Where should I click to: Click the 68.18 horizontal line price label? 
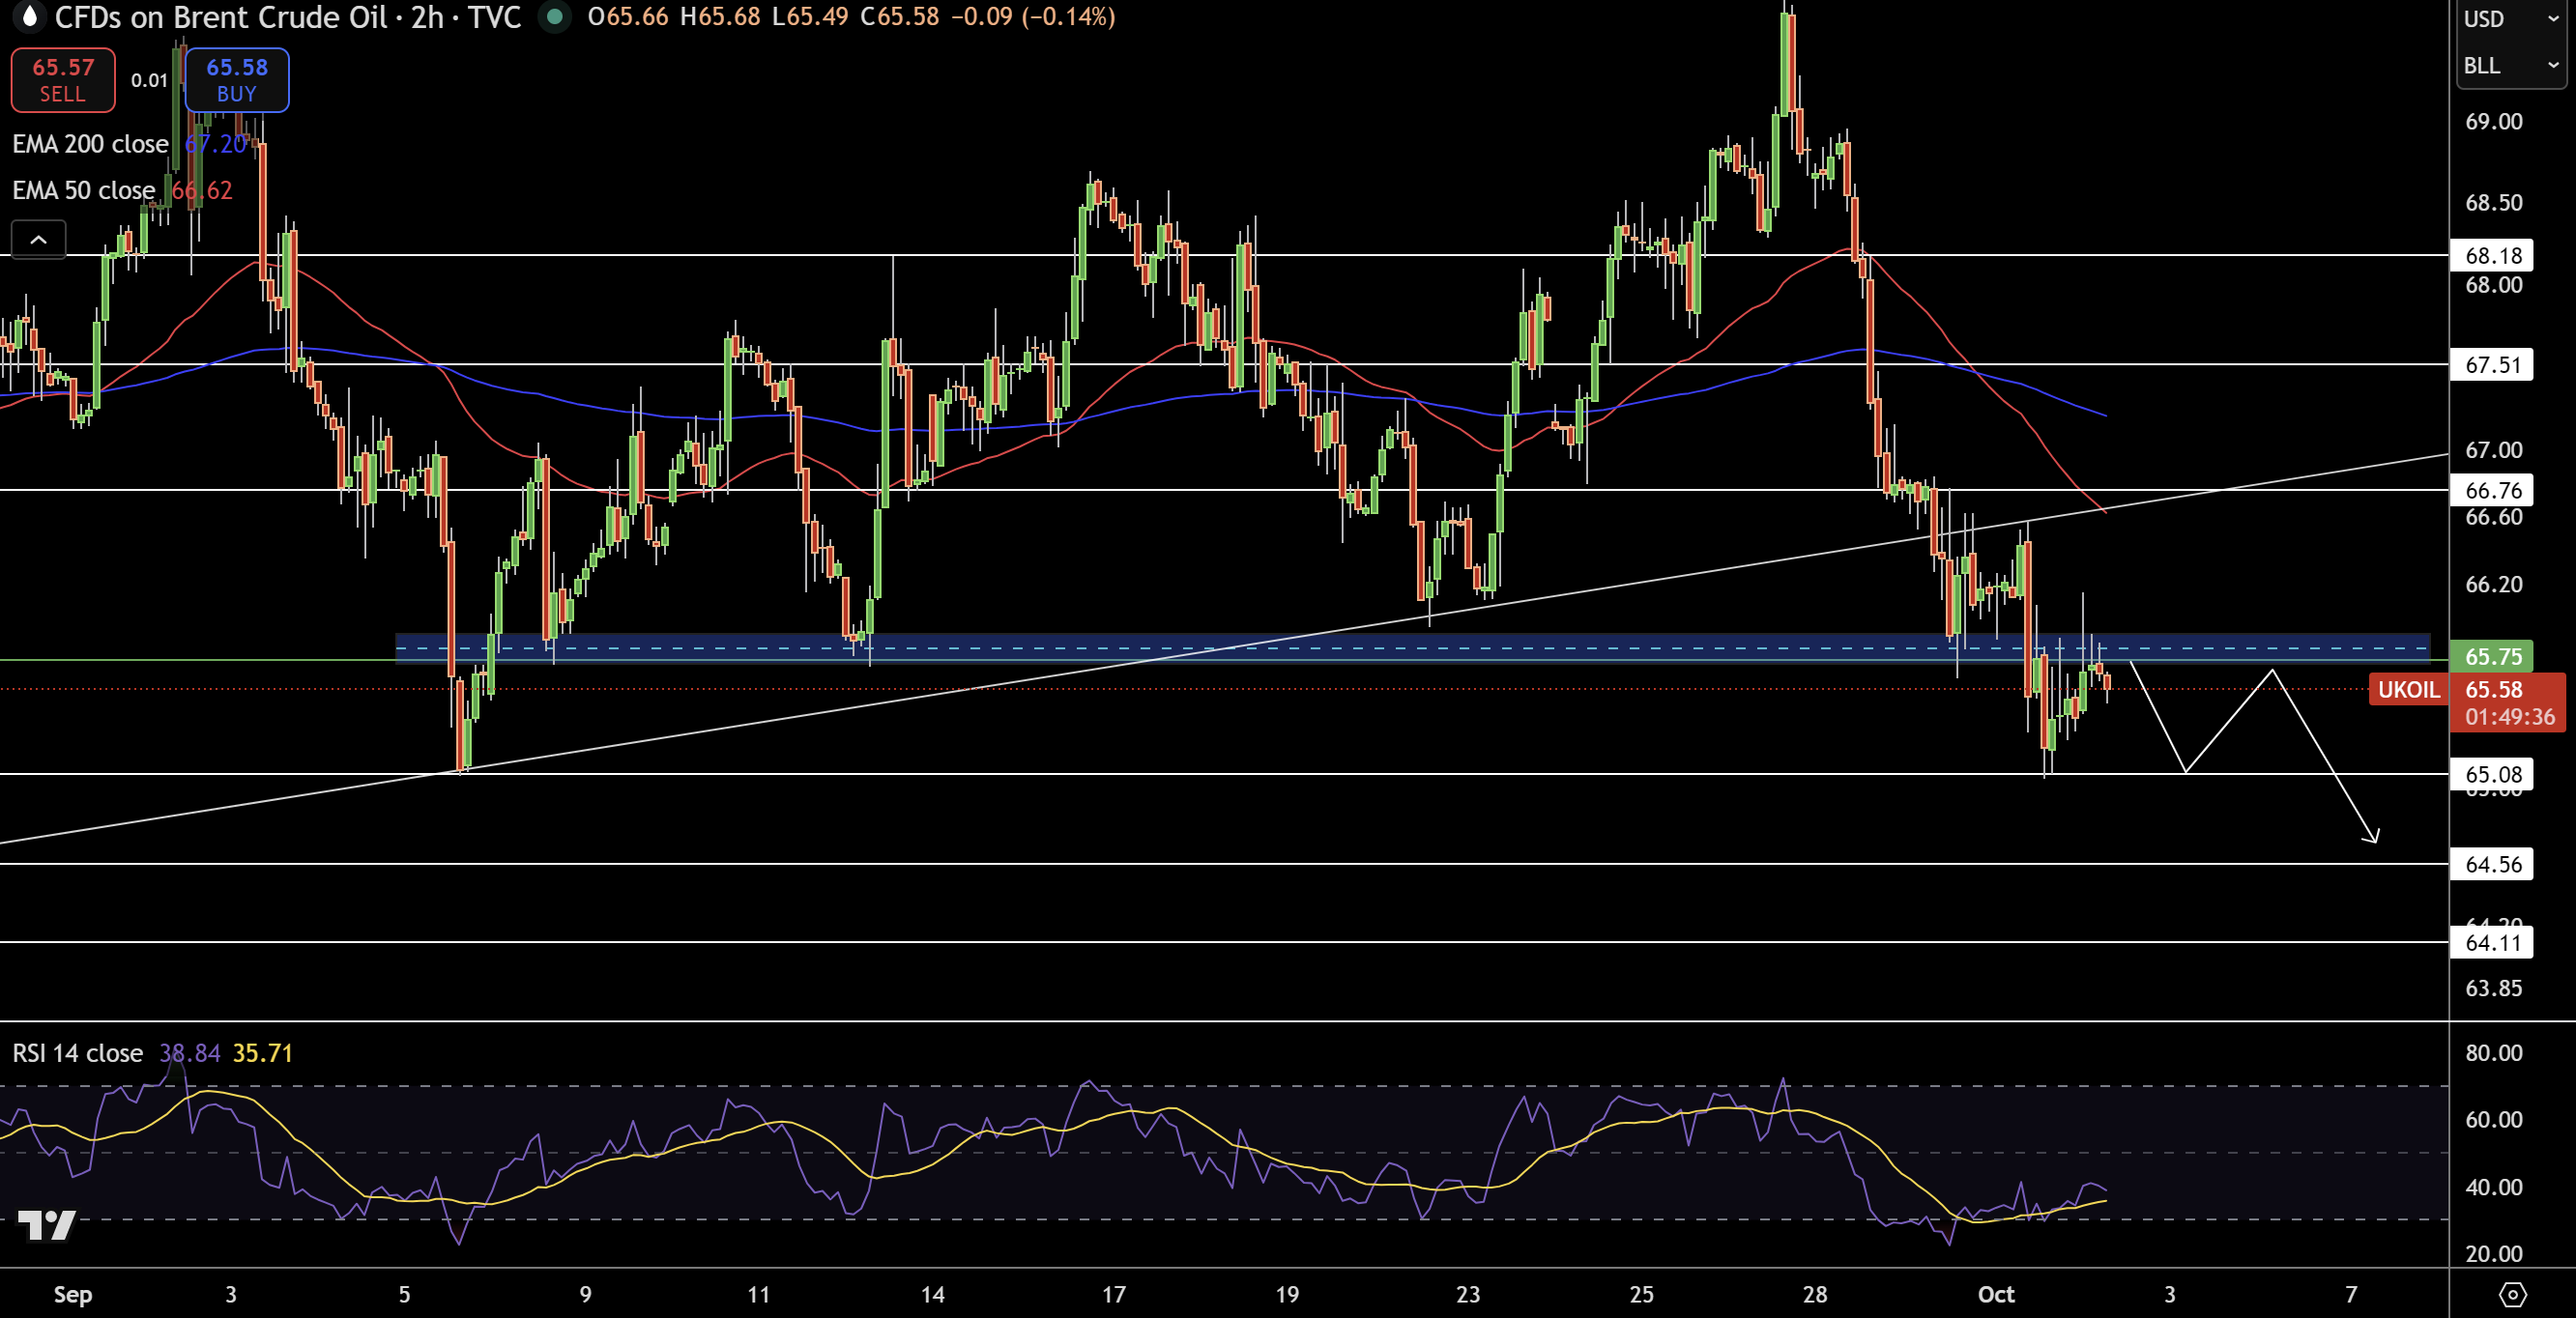[2491, 255]
